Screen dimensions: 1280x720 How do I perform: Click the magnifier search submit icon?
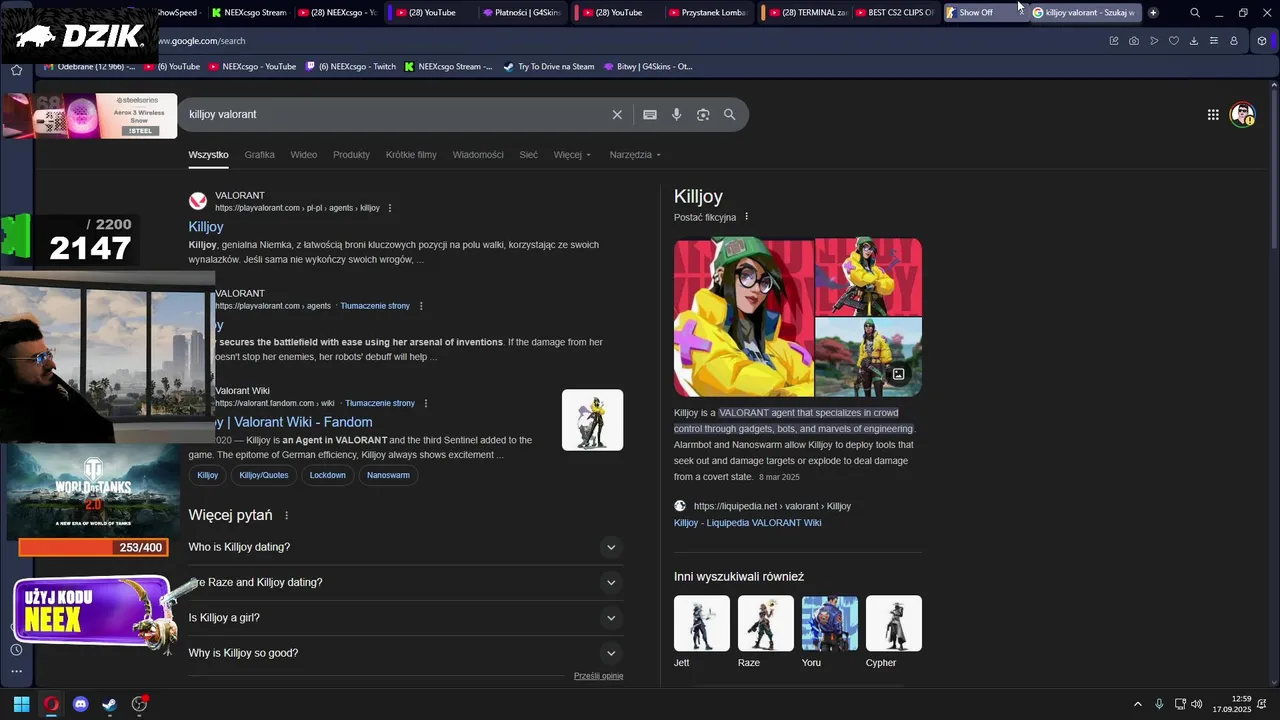tap(730, 115)
